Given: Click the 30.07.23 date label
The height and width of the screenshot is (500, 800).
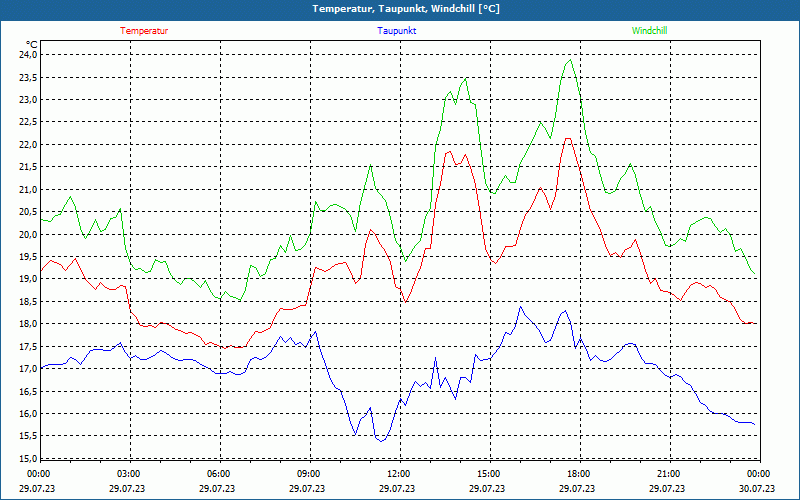Looking at the screenshot, I should [758, 489].
